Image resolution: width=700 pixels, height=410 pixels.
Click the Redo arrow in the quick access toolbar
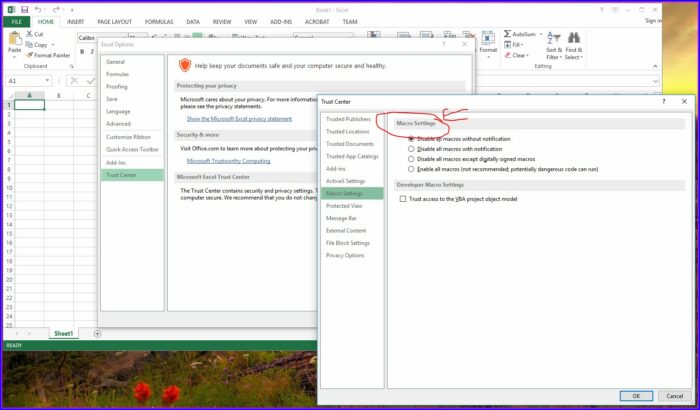[x=56, y=9]
